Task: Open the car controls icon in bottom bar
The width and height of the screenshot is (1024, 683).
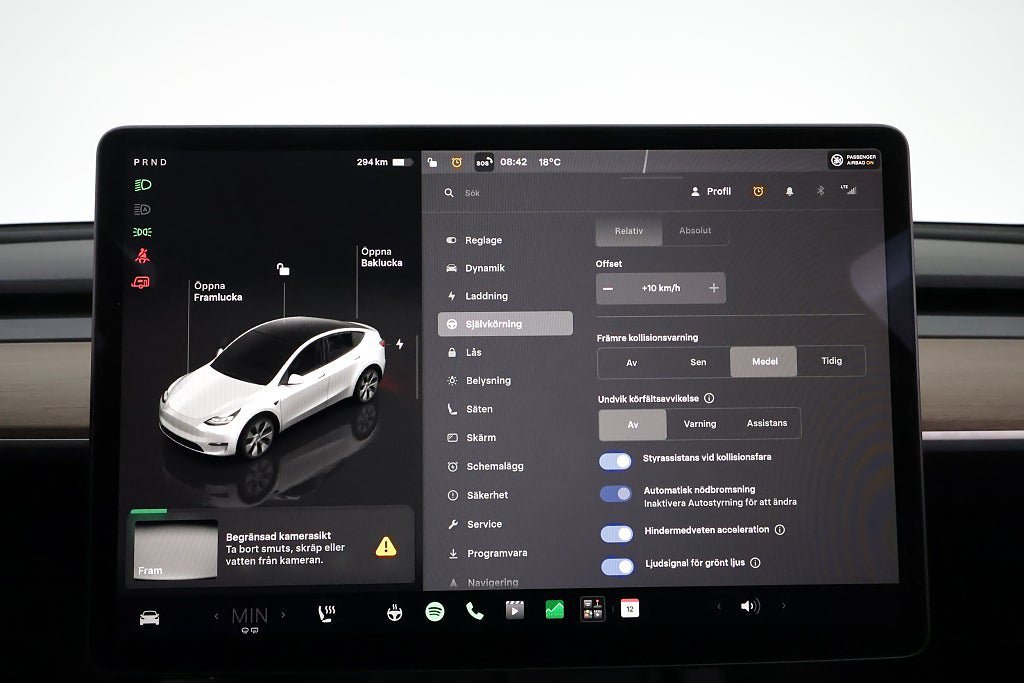Action: pyautogui.click(x=150, y=617)
